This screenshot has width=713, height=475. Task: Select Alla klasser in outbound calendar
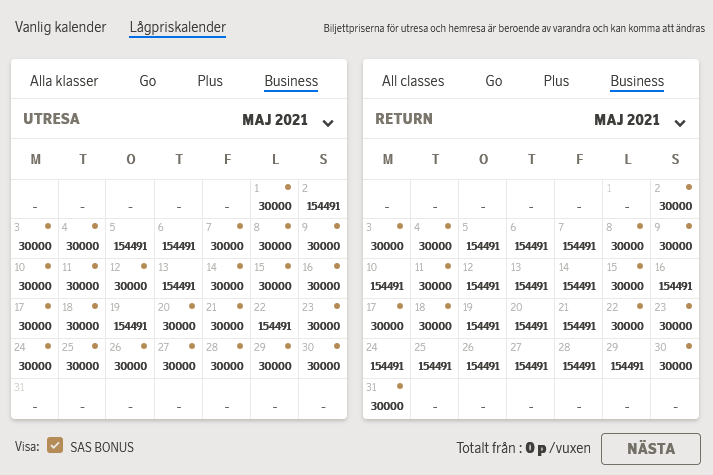64,81
